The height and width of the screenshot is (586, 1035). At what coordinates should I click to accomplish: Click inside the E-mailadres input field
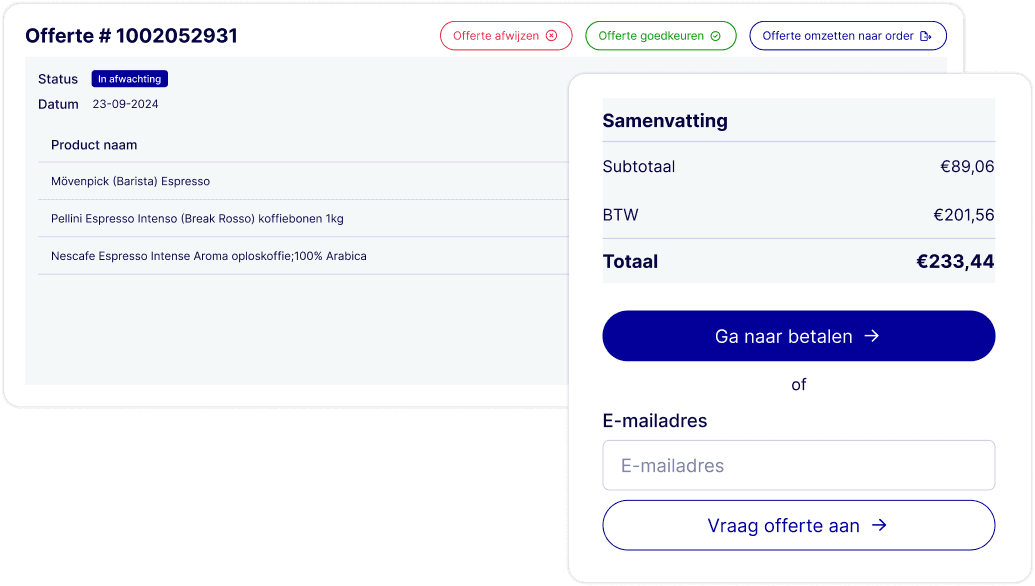(798, 465)
